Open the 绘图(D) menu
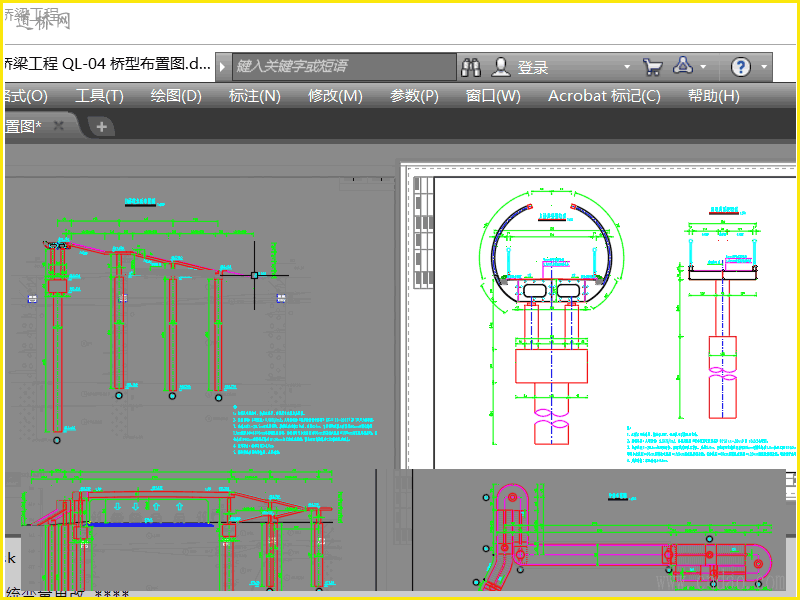 coord(176,96)
